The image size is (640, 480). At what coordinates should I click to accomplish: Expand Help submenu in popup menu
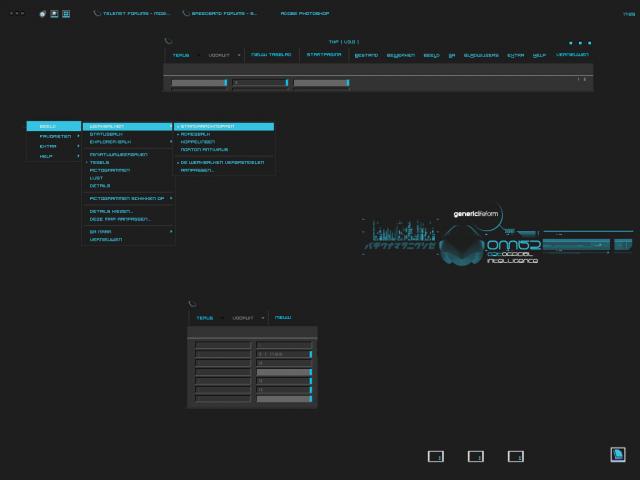(x=54, y=156)
